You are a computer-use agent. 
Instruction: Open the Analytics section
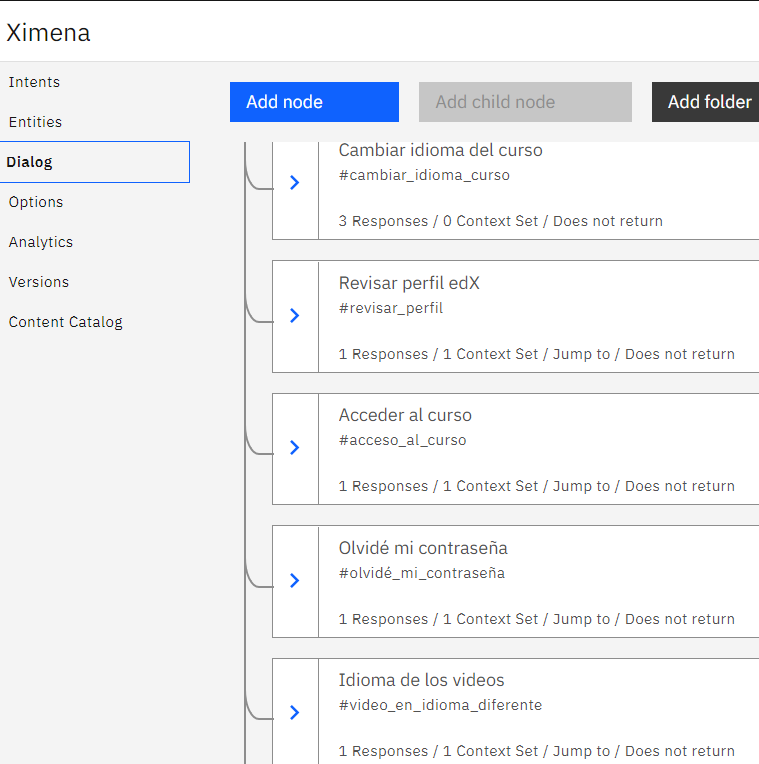click(41, 242)
